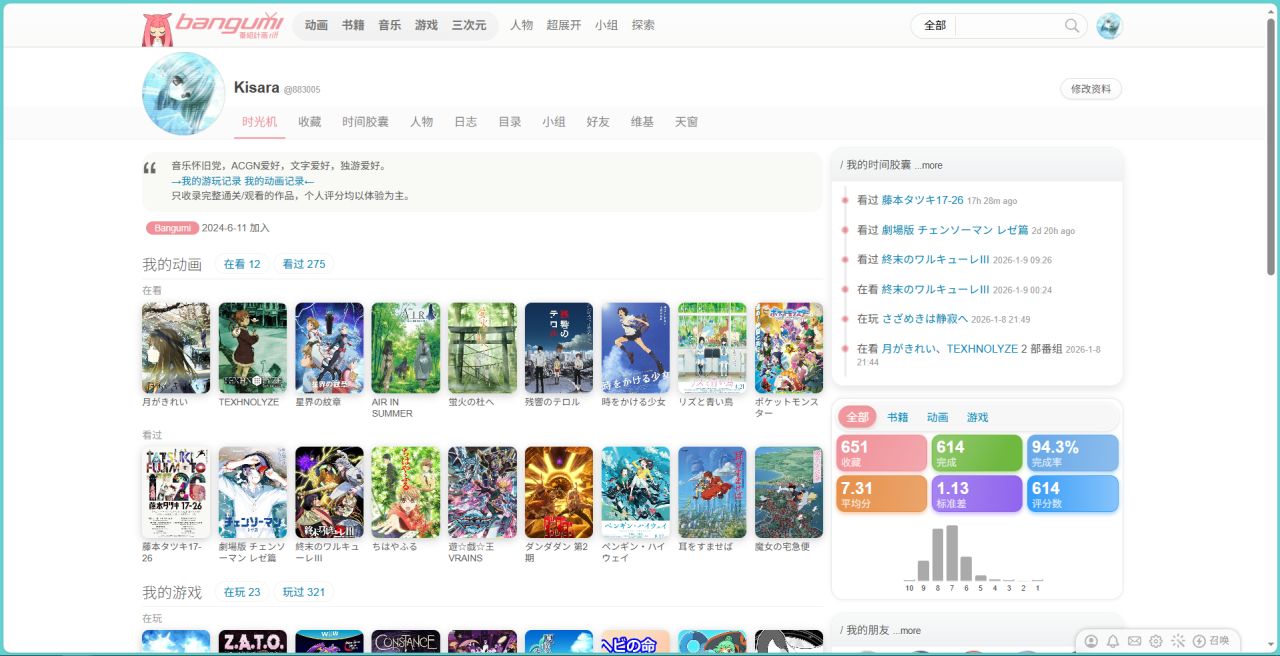
Task: Click the 召唤 summon lightning button
Action: point(1211,641)
